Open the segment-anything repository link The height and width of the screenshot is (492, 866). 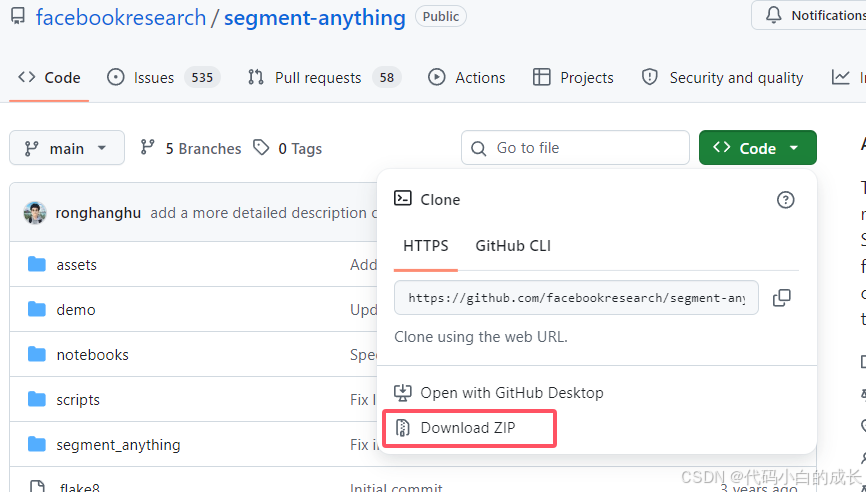[315, 17]
